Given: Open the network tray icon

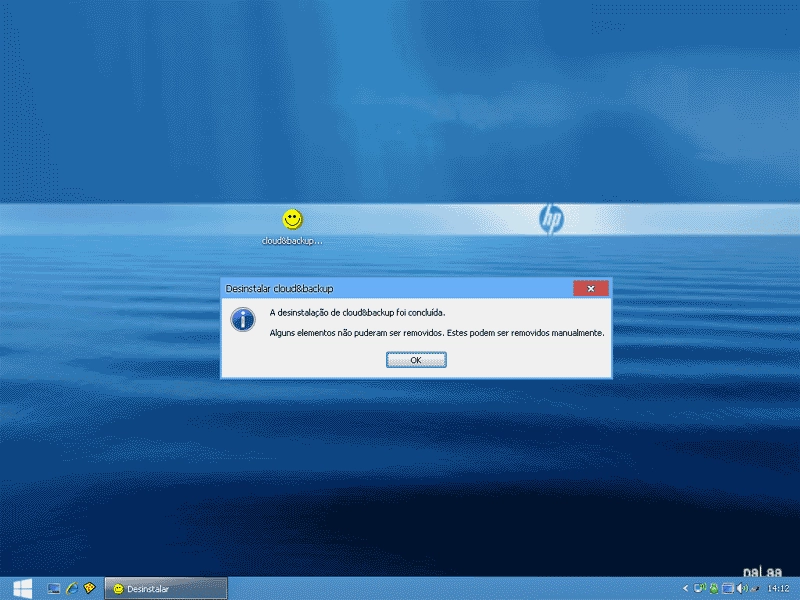Looking at the screenshot, I should 699,588.
